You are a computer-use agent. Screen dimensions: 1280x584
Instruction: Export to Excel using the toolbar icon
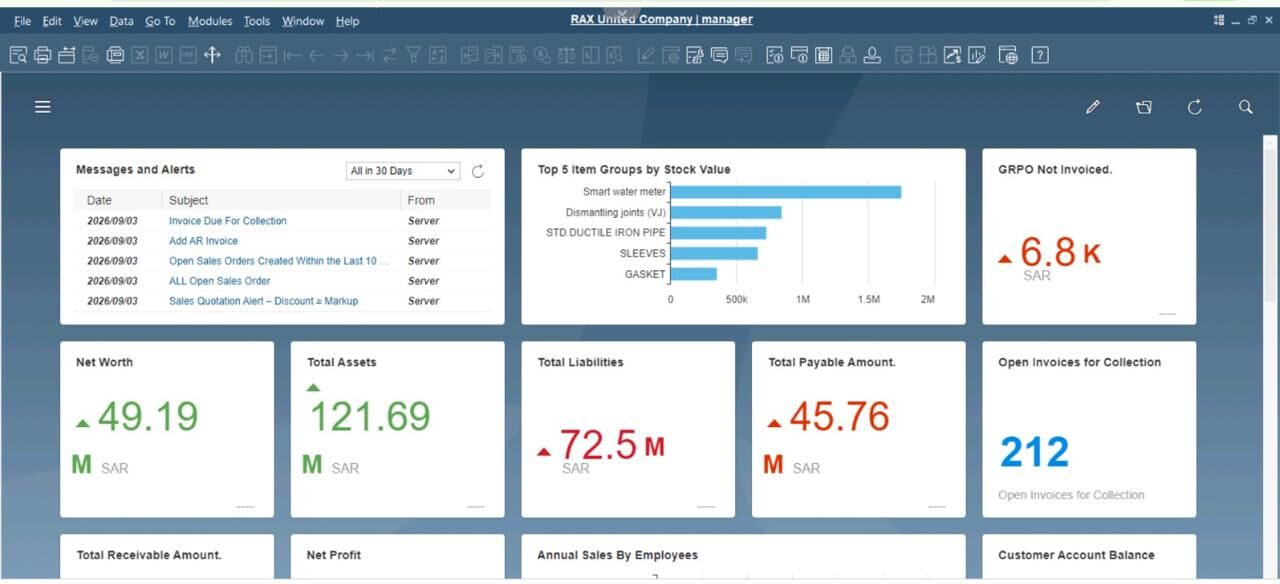point(140,55)
